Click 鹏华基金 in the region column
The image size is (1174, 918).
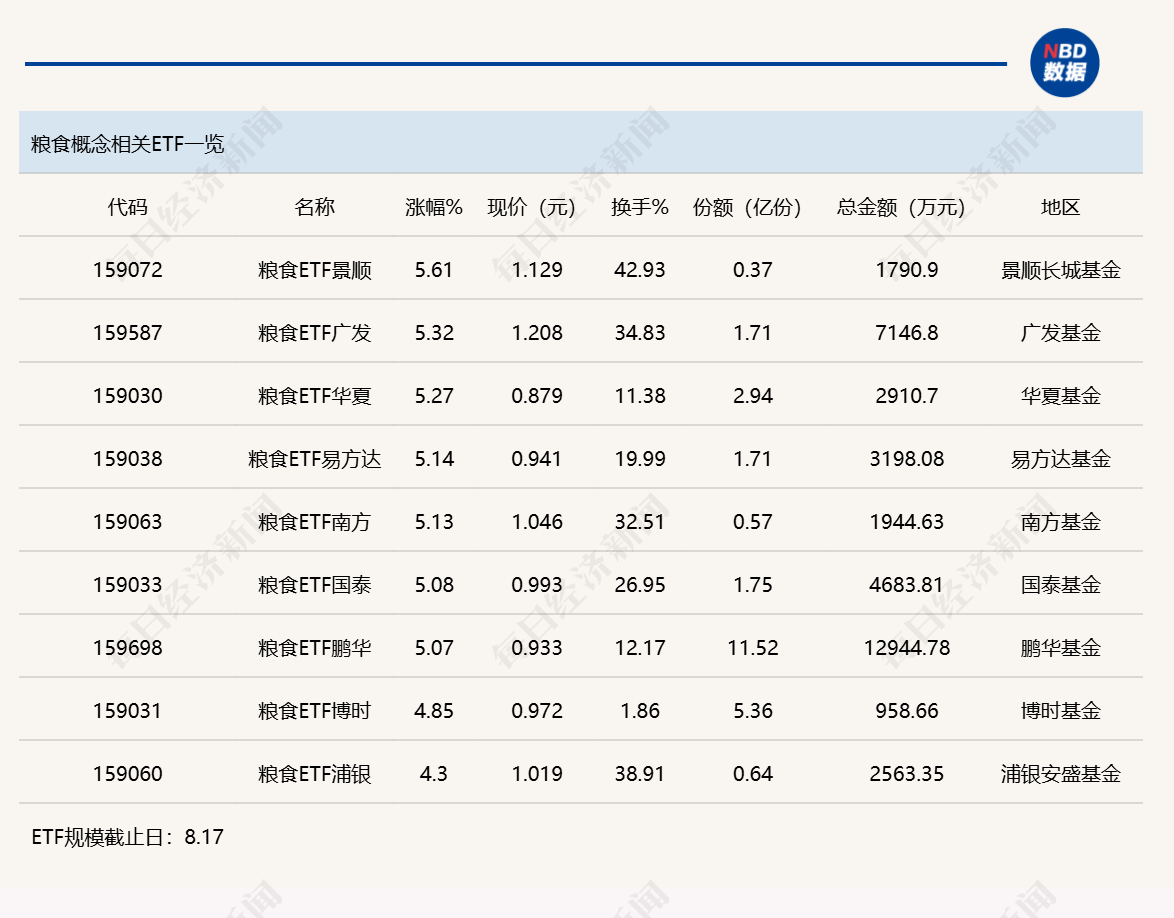(1060, 647)
